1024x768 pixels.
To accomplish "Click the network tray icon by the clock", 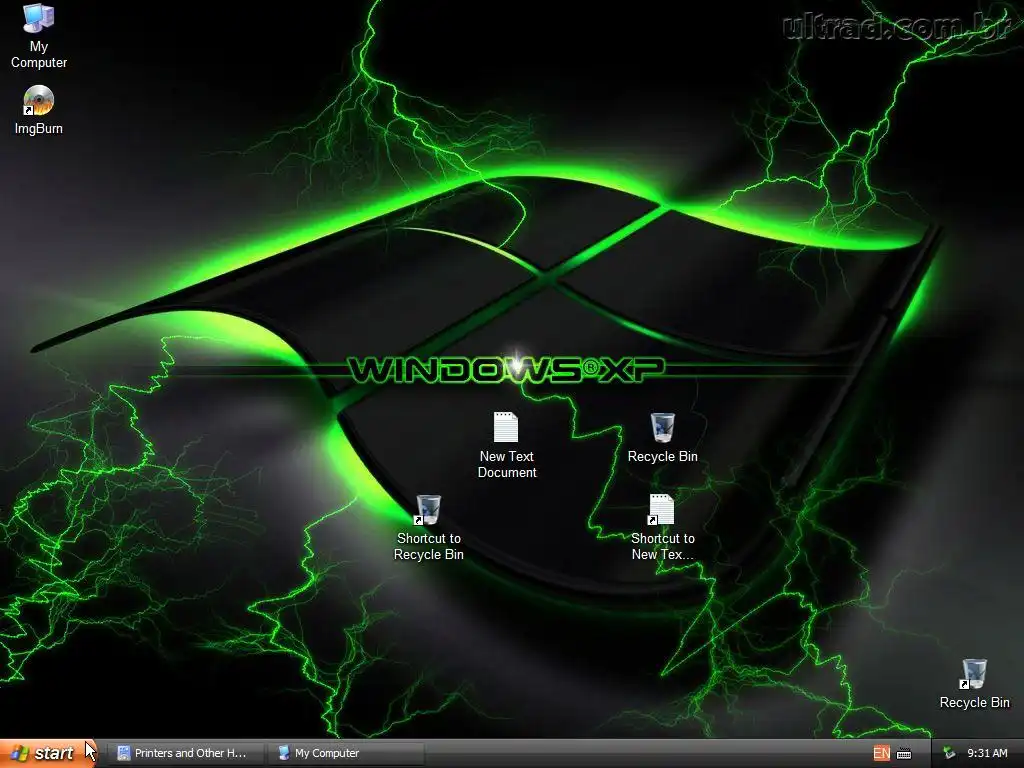I will [x=949, y=753].
